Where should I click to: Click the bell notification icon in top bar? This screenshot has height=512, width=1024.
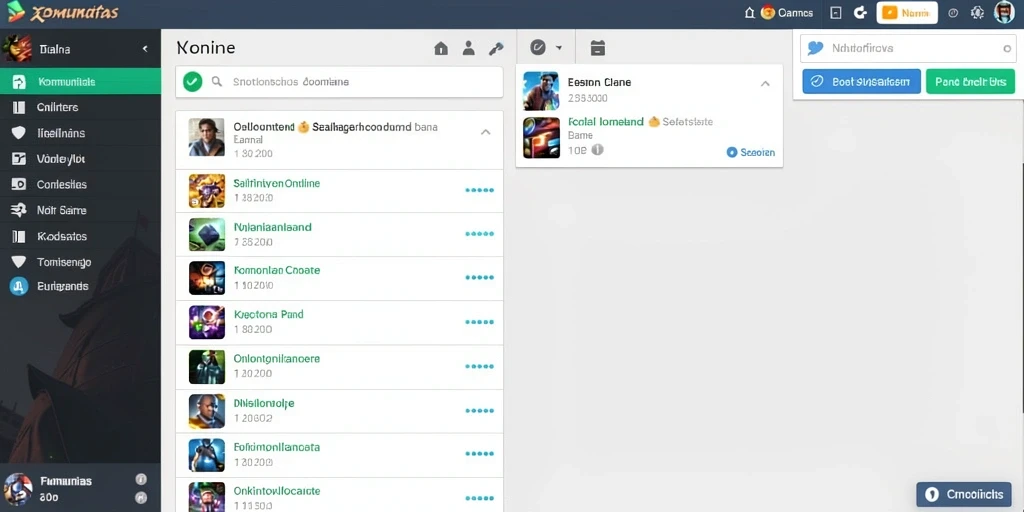point(750,12)
